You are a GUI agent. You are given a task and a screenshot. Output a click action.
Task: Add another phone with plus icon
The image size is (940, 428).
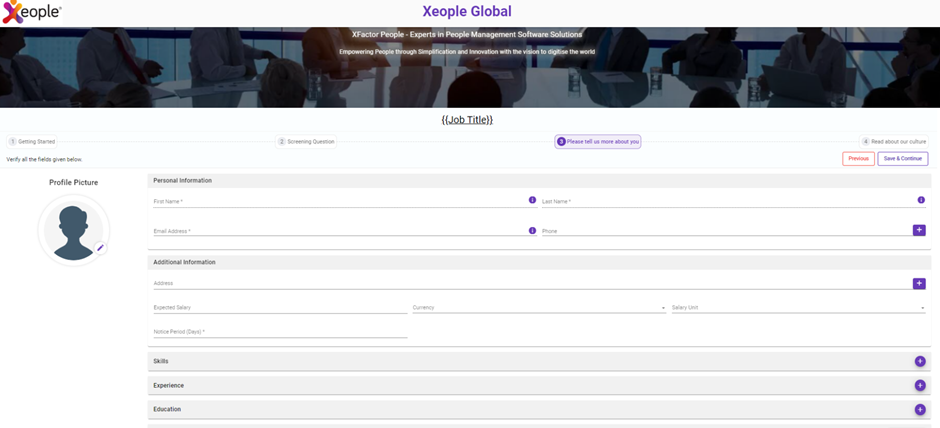tap(919, 230)
